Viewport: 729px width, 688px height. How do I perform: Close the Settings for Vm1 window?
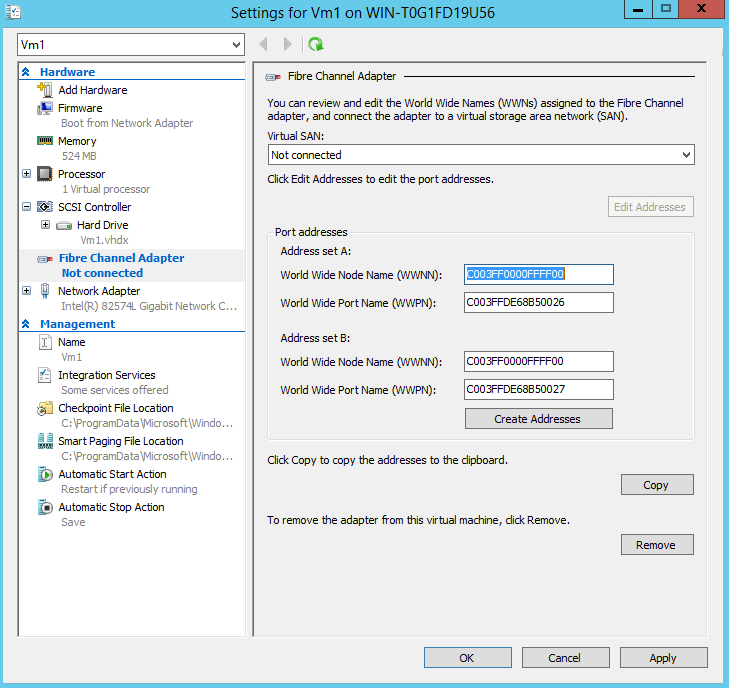tap(701, 9)
